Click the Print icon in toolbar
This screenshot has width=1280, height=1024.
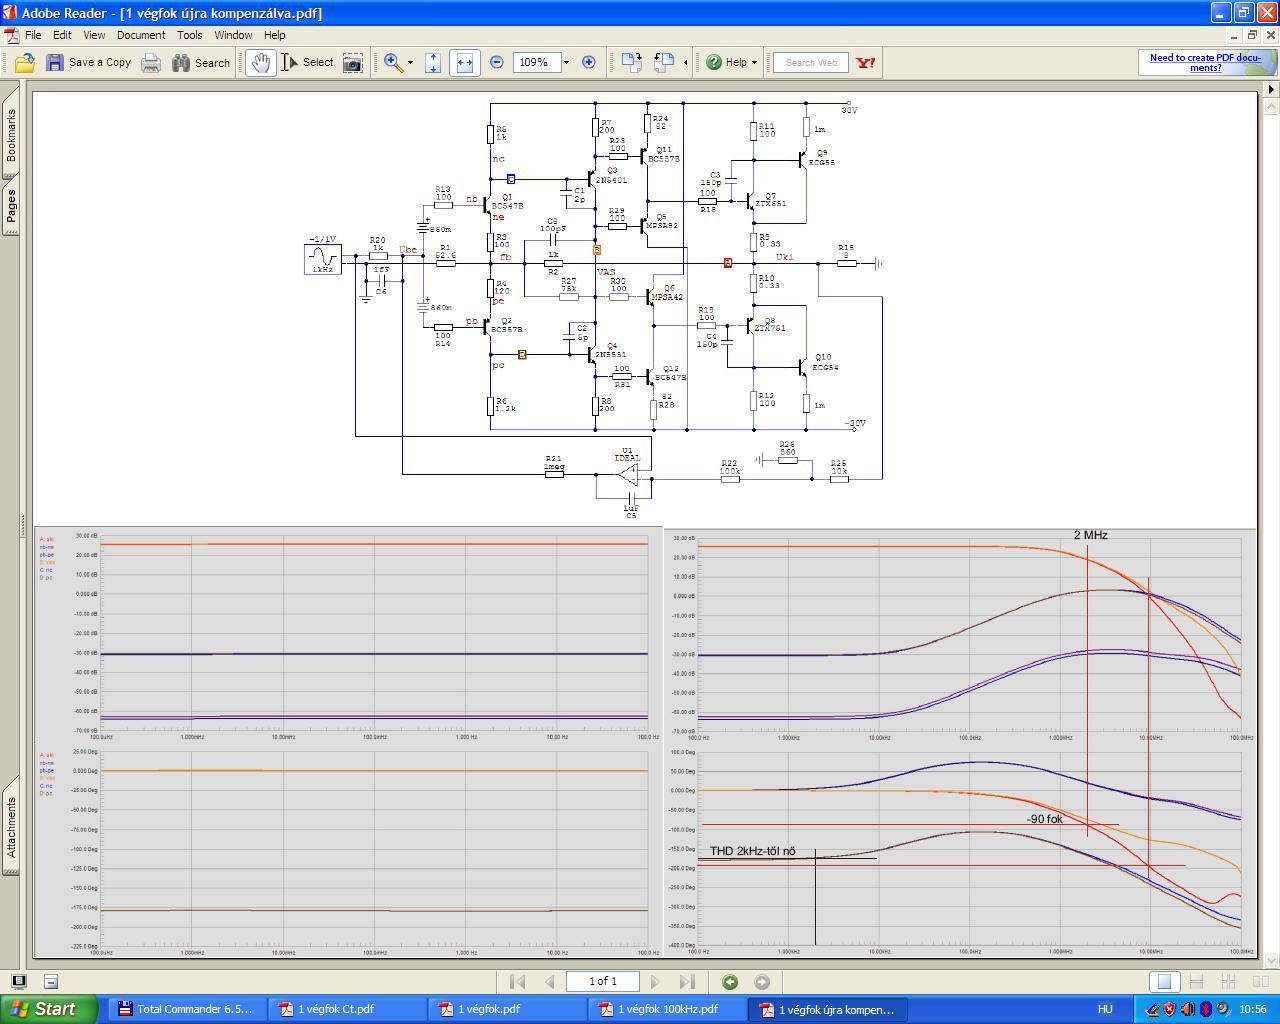[151, 63]
